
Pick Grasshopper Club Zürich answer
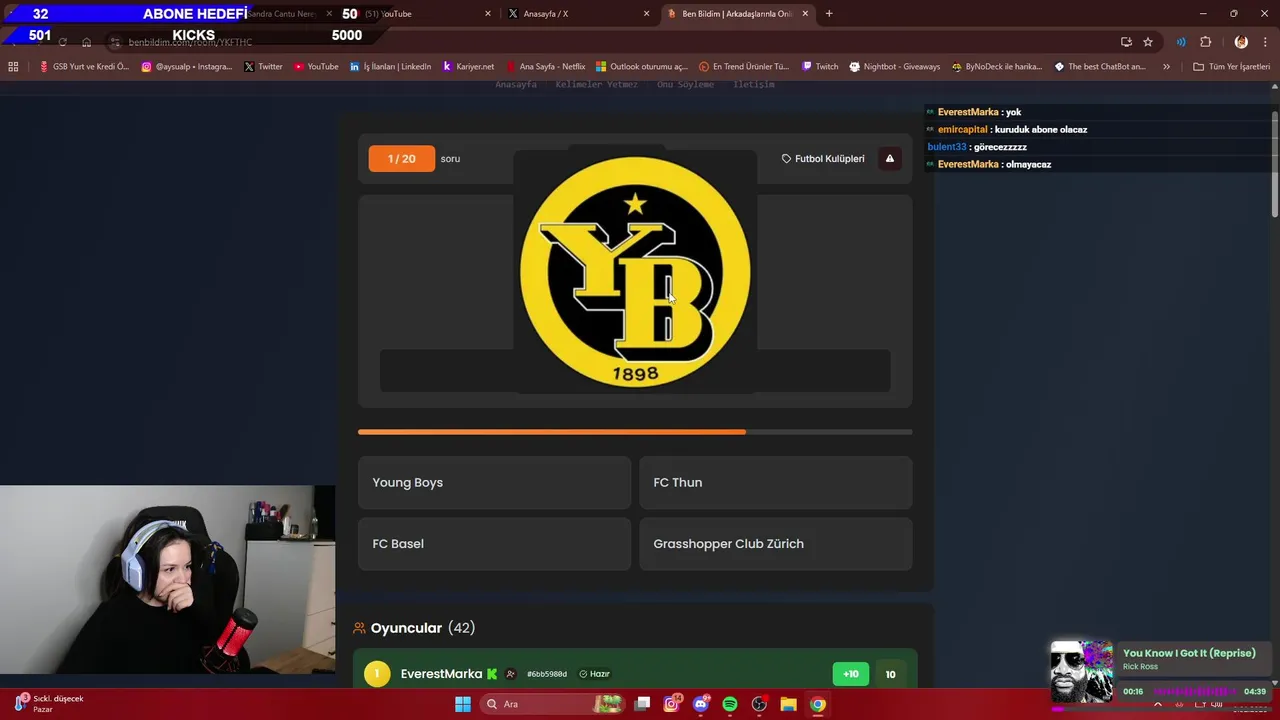(775, 544)
